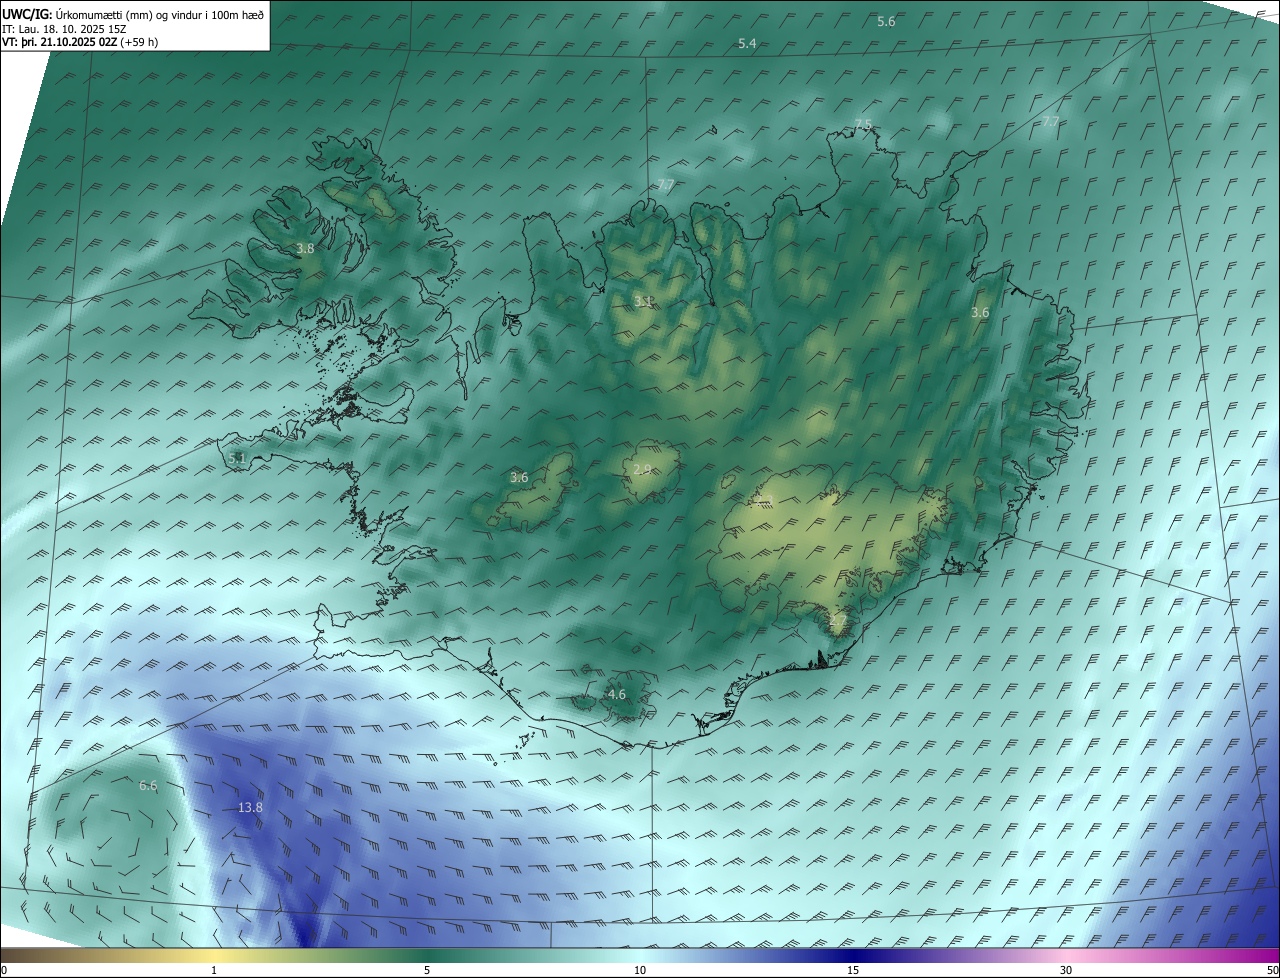Viewport: 1280px width, 978px height.
Task: Click the dark blue segment of the color bar
Action: (853, 955)
